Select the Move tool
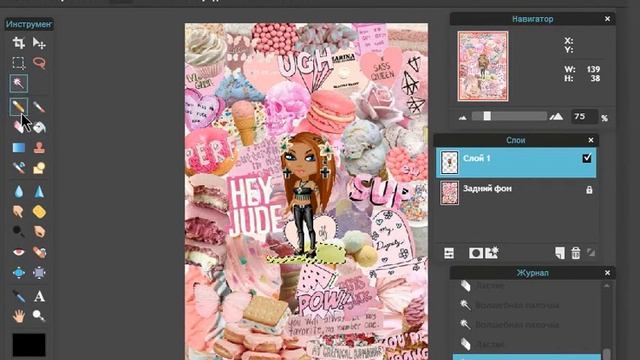The image size is (640, 360). click(x=39, y=43)
